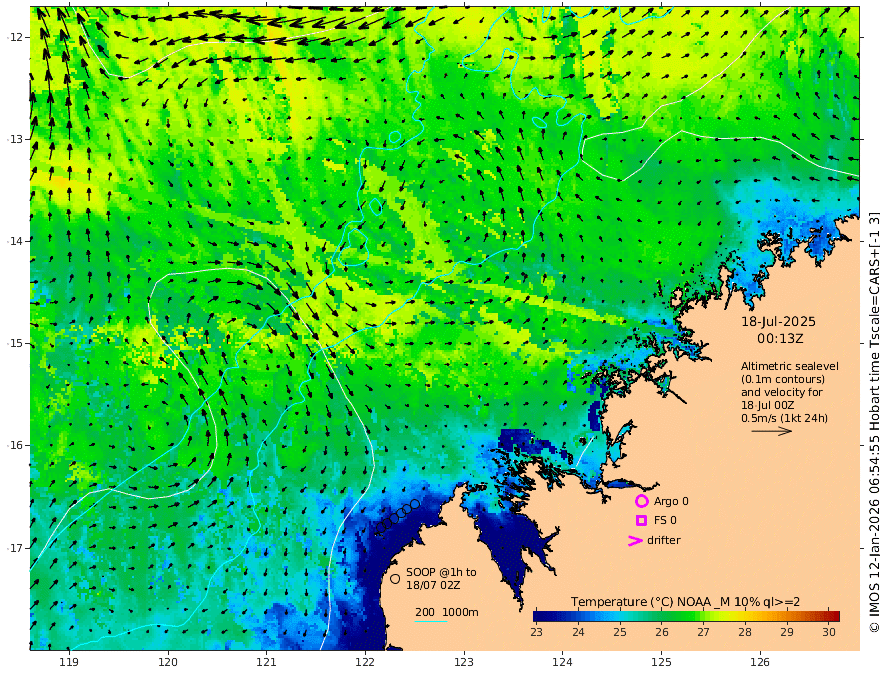Screen dimensions: 880x680
Task: Click the green 26°C section of colorbar
Action: (662, 617)
